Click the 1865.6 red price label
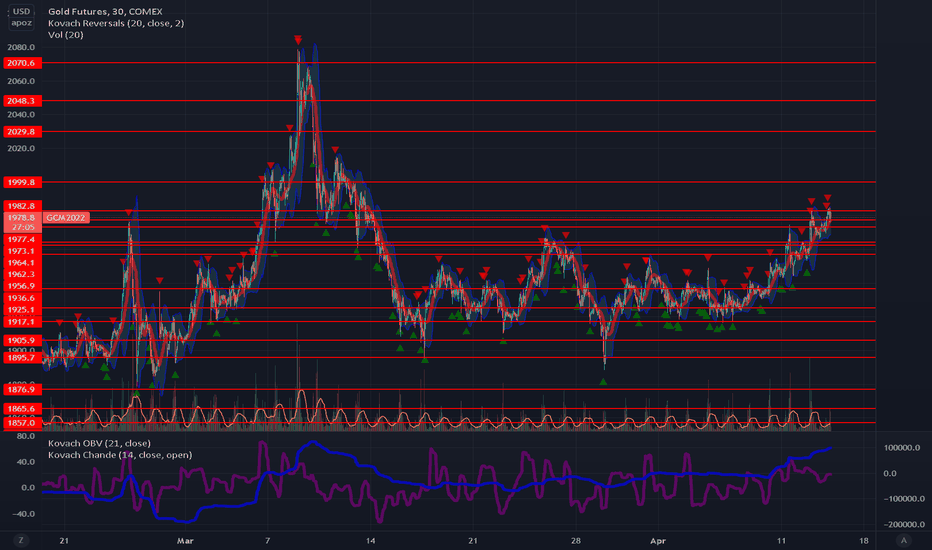 [x=21, y=408]
